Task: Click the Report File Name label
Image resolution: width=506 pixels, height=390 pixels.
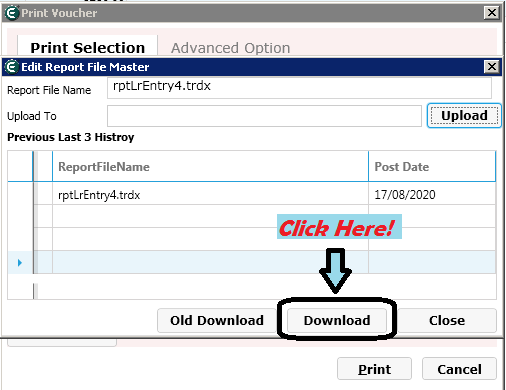Action: [49, 90]
